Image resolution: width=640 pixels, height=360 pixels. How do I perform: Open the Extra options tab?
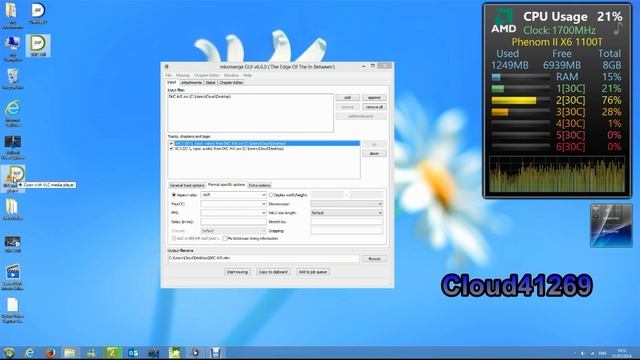tap(260, 185)
